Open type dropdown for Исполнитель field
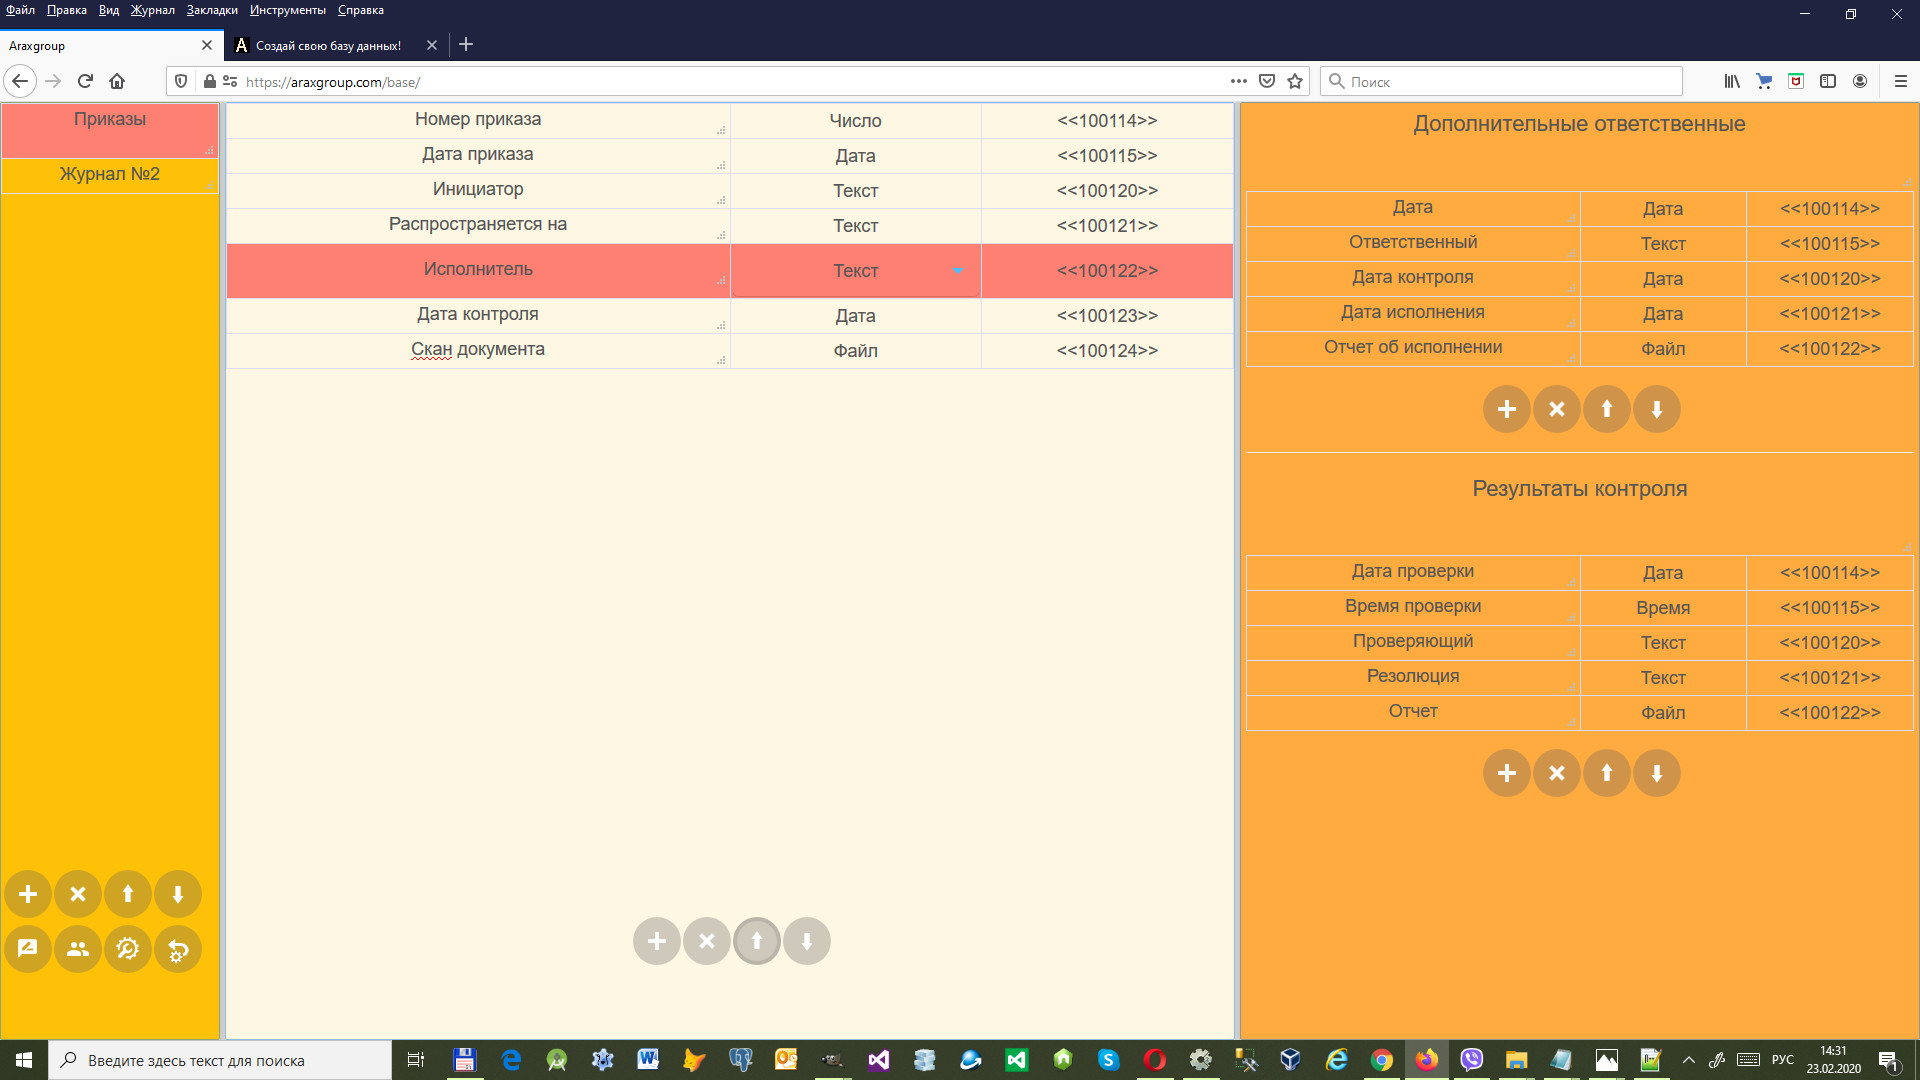 click(x=958, y=271)
